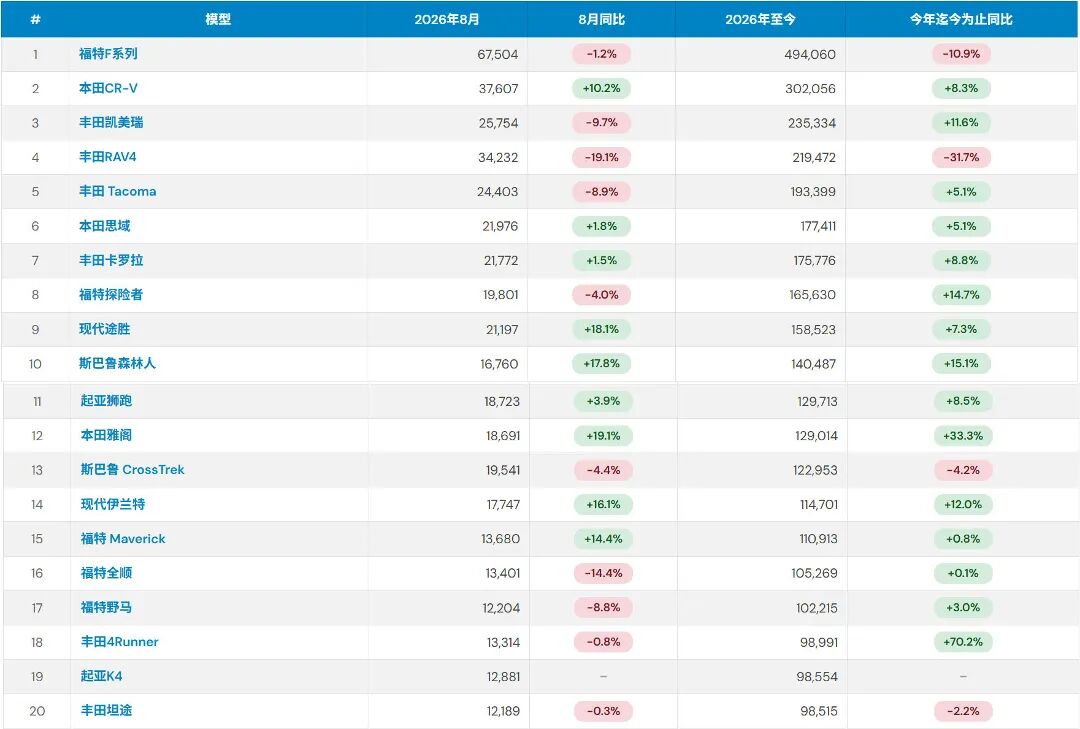Open the 丰田卡罗拉 model link
1080x729 pixels.
[x=111, y=260]
